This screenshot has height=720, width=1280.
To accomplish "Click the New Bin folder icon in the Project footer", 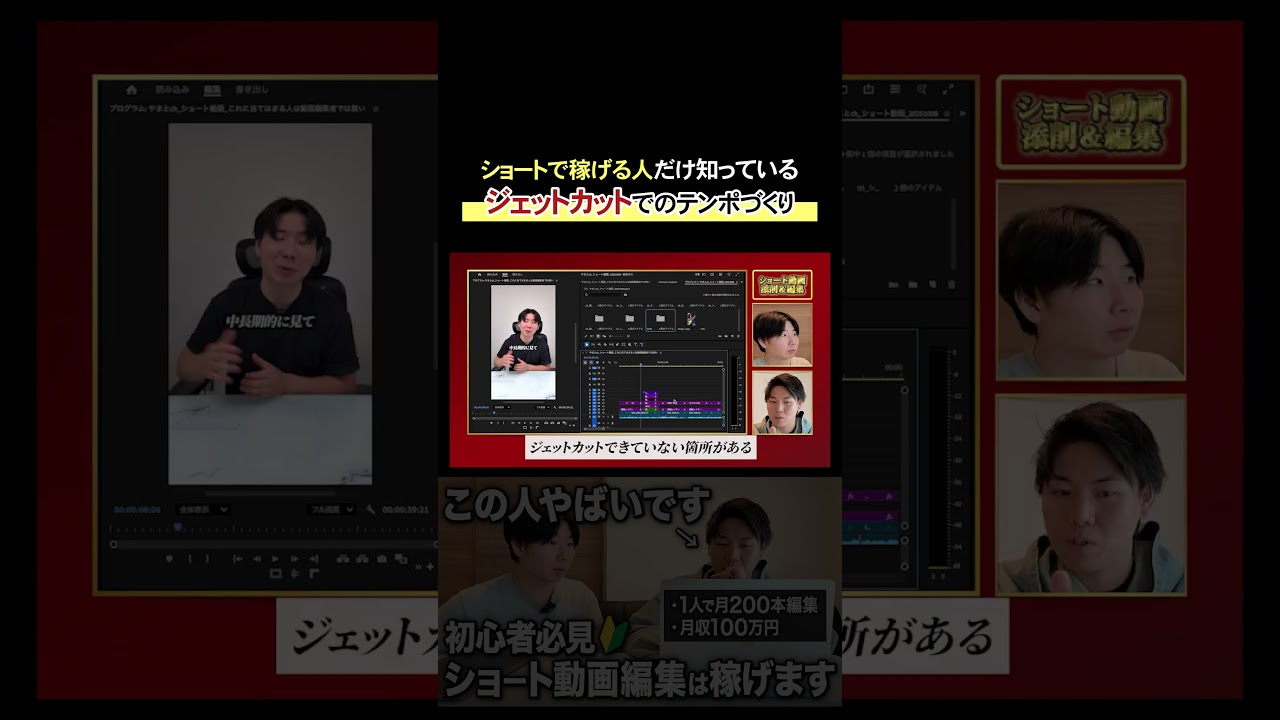I will coord(913,284).
